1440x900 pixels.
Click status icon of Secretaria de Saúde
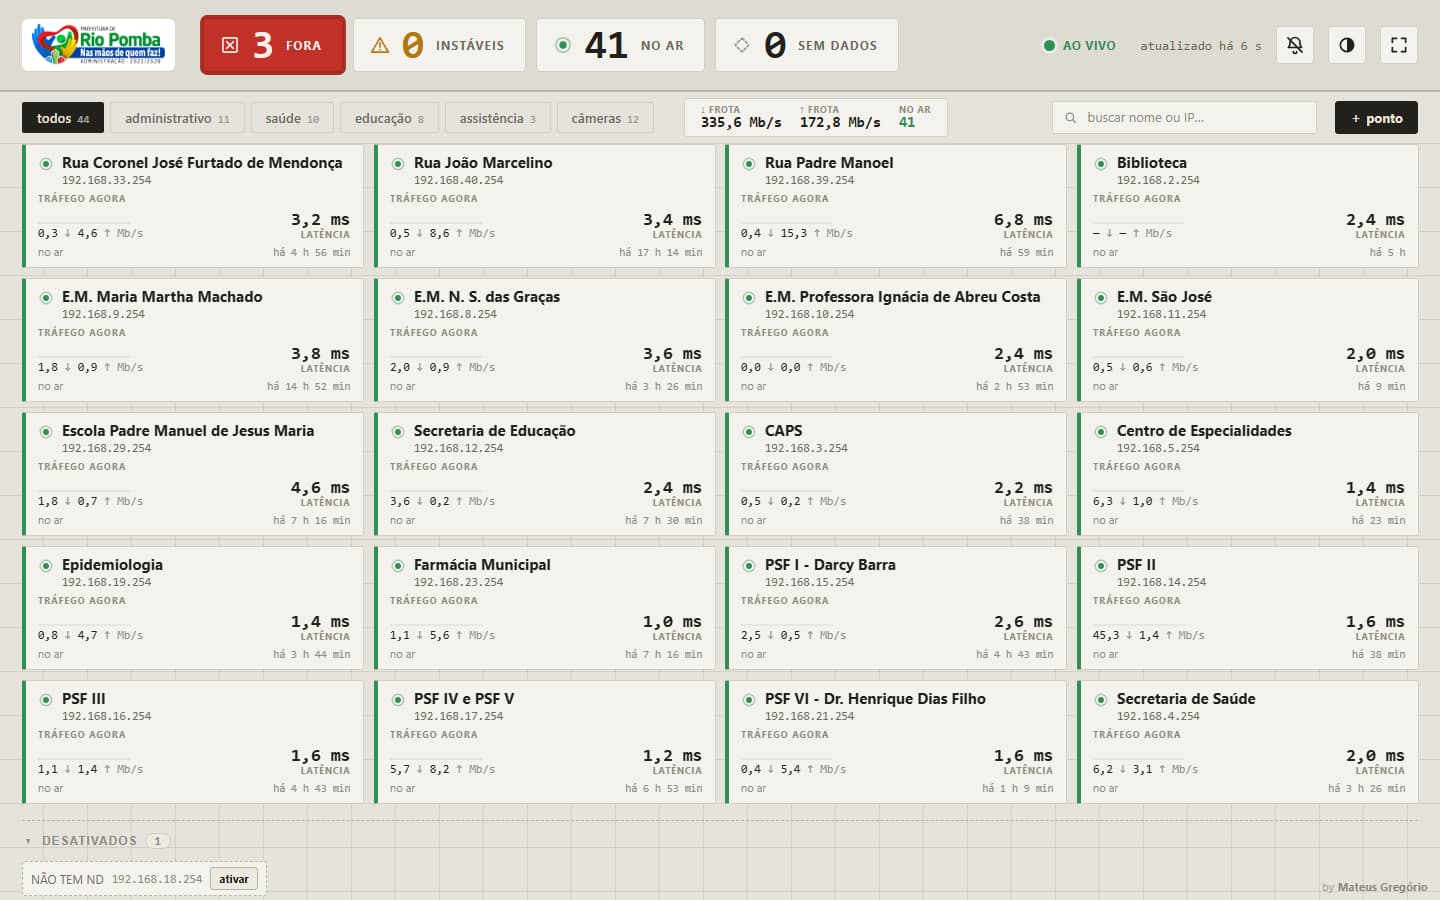tap(1101, 700)
